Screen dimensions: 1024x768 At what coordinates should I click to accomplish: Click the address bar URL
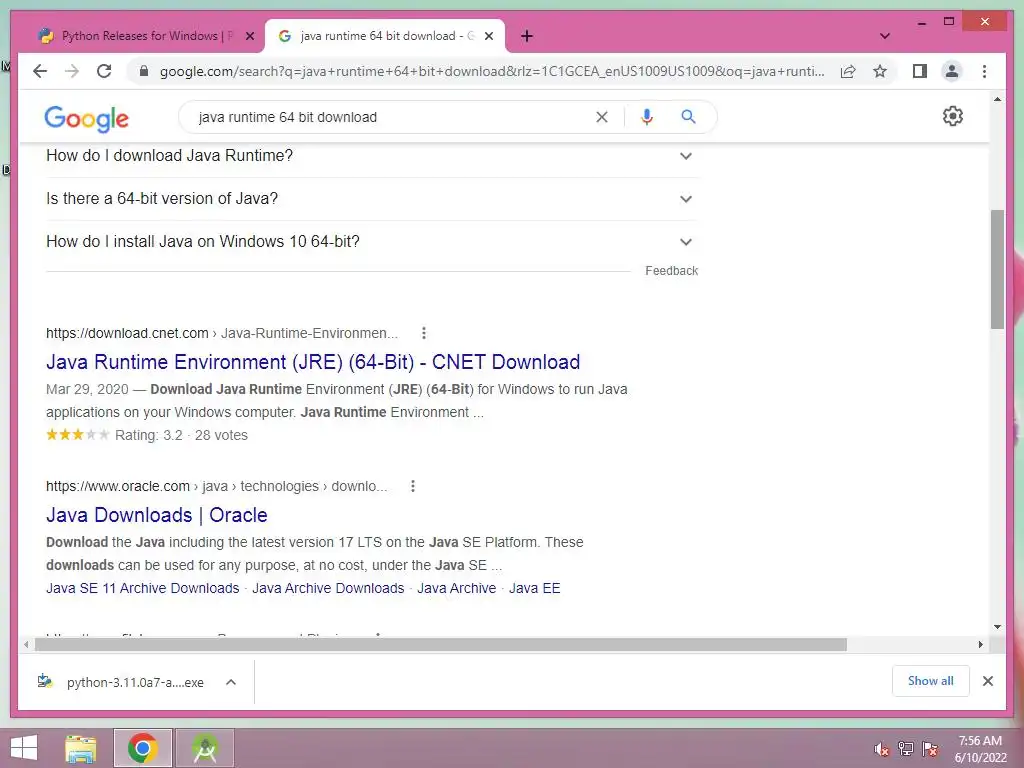[492, 71]
